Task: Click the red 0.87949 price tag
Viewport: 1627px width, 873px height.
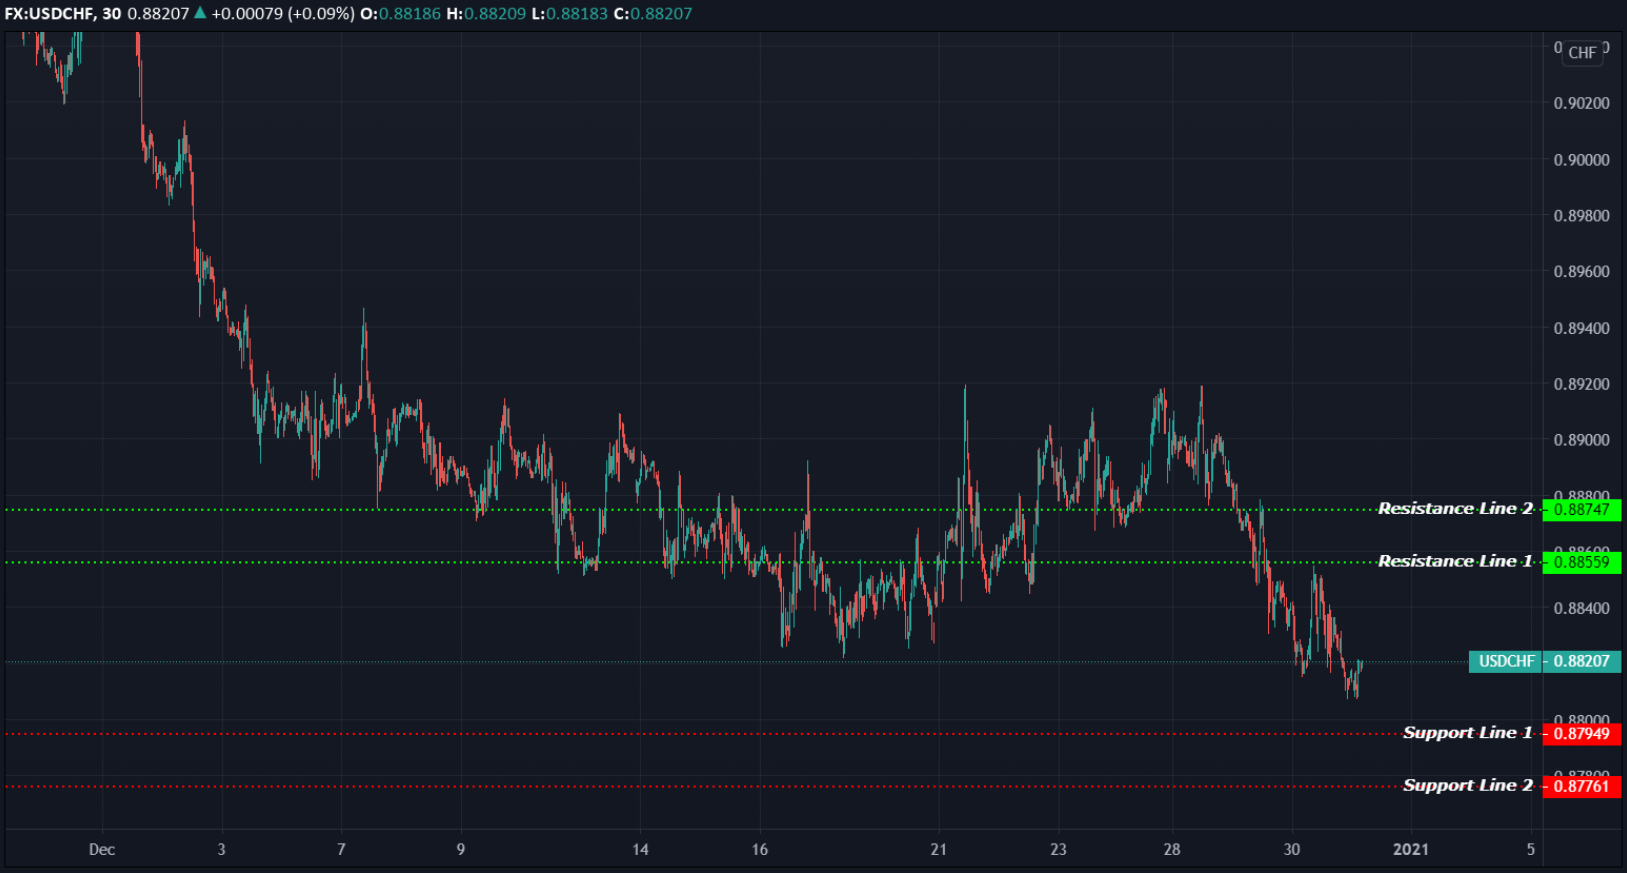Action: pyautogui.click(x=1582, y=734)
